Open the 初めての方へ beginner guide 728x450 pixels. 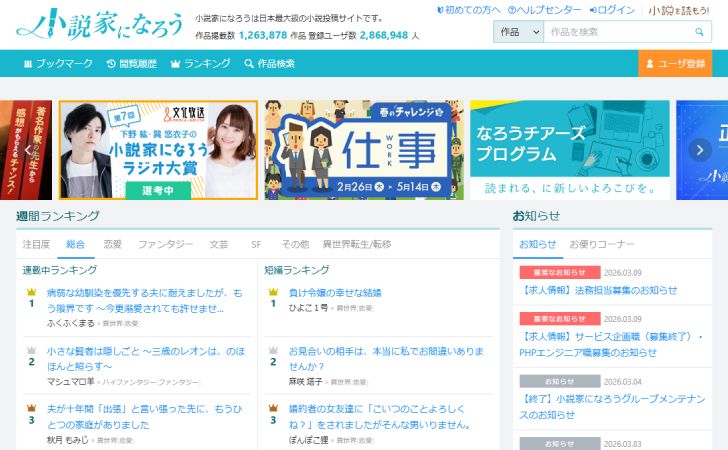coord(469,9)
